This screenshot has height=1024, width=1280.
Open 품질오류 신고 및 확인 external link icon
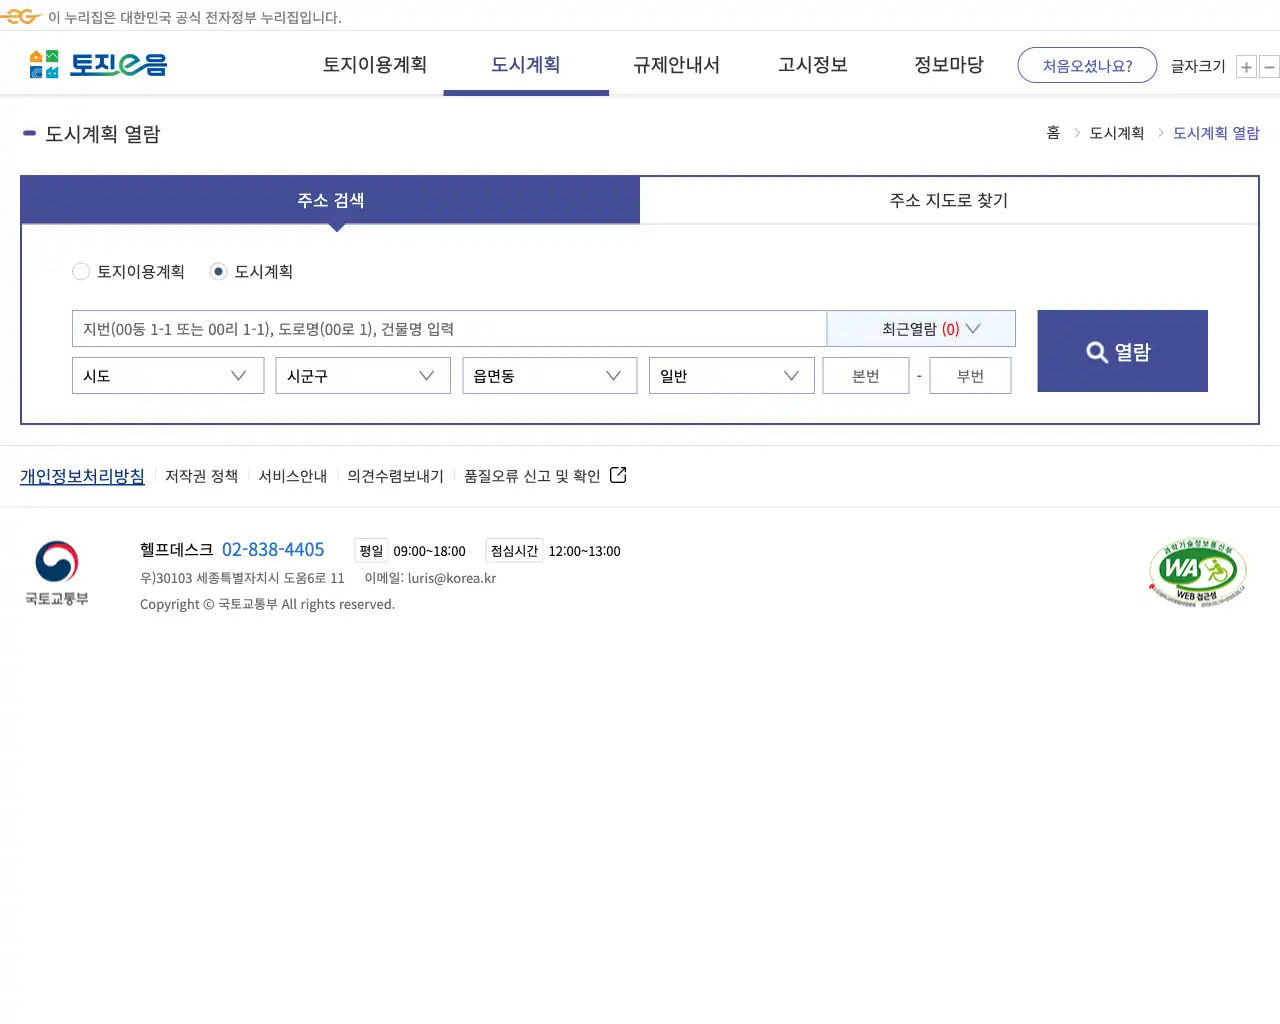[x=618, y=475]
